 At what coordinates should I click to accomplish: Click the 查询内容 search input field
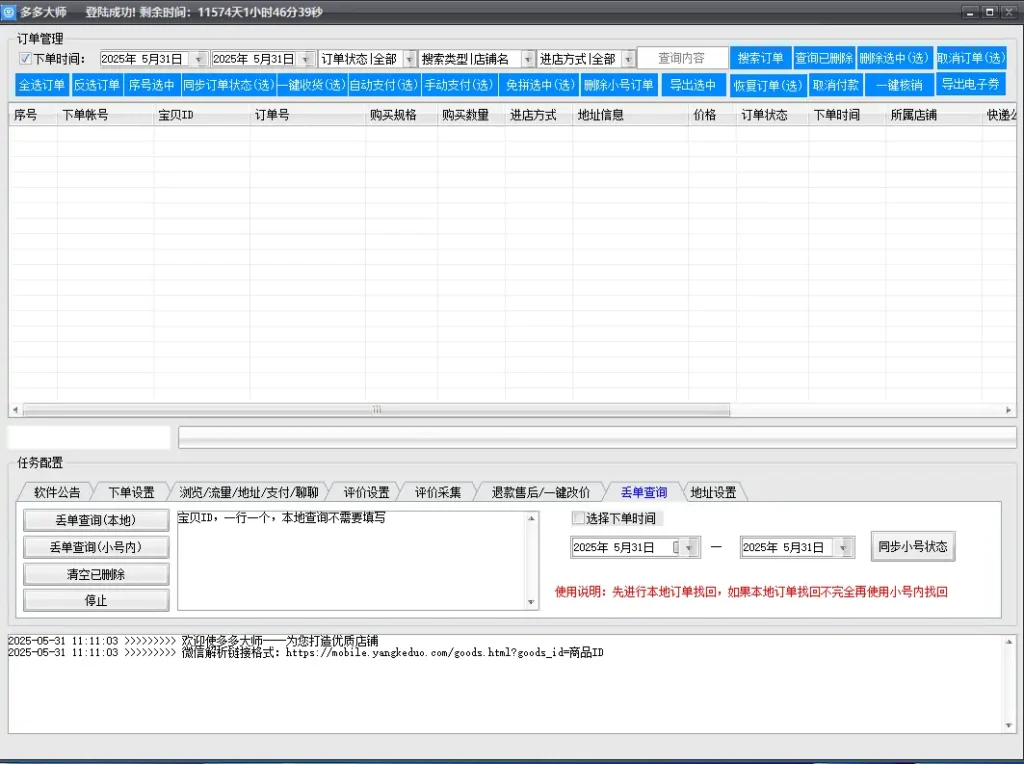pyautogui.click(x=682, y=58)
